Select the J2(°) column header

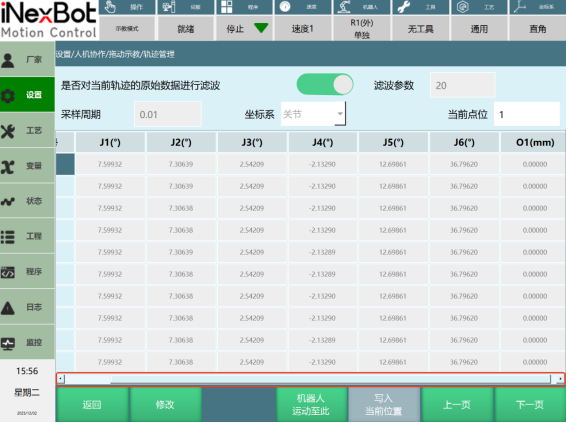point(181,142)
